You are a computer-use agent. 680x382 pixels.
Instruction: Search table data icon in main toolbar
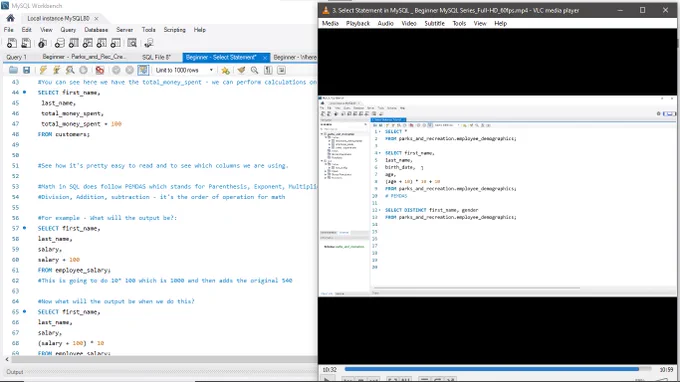[132, 43]
